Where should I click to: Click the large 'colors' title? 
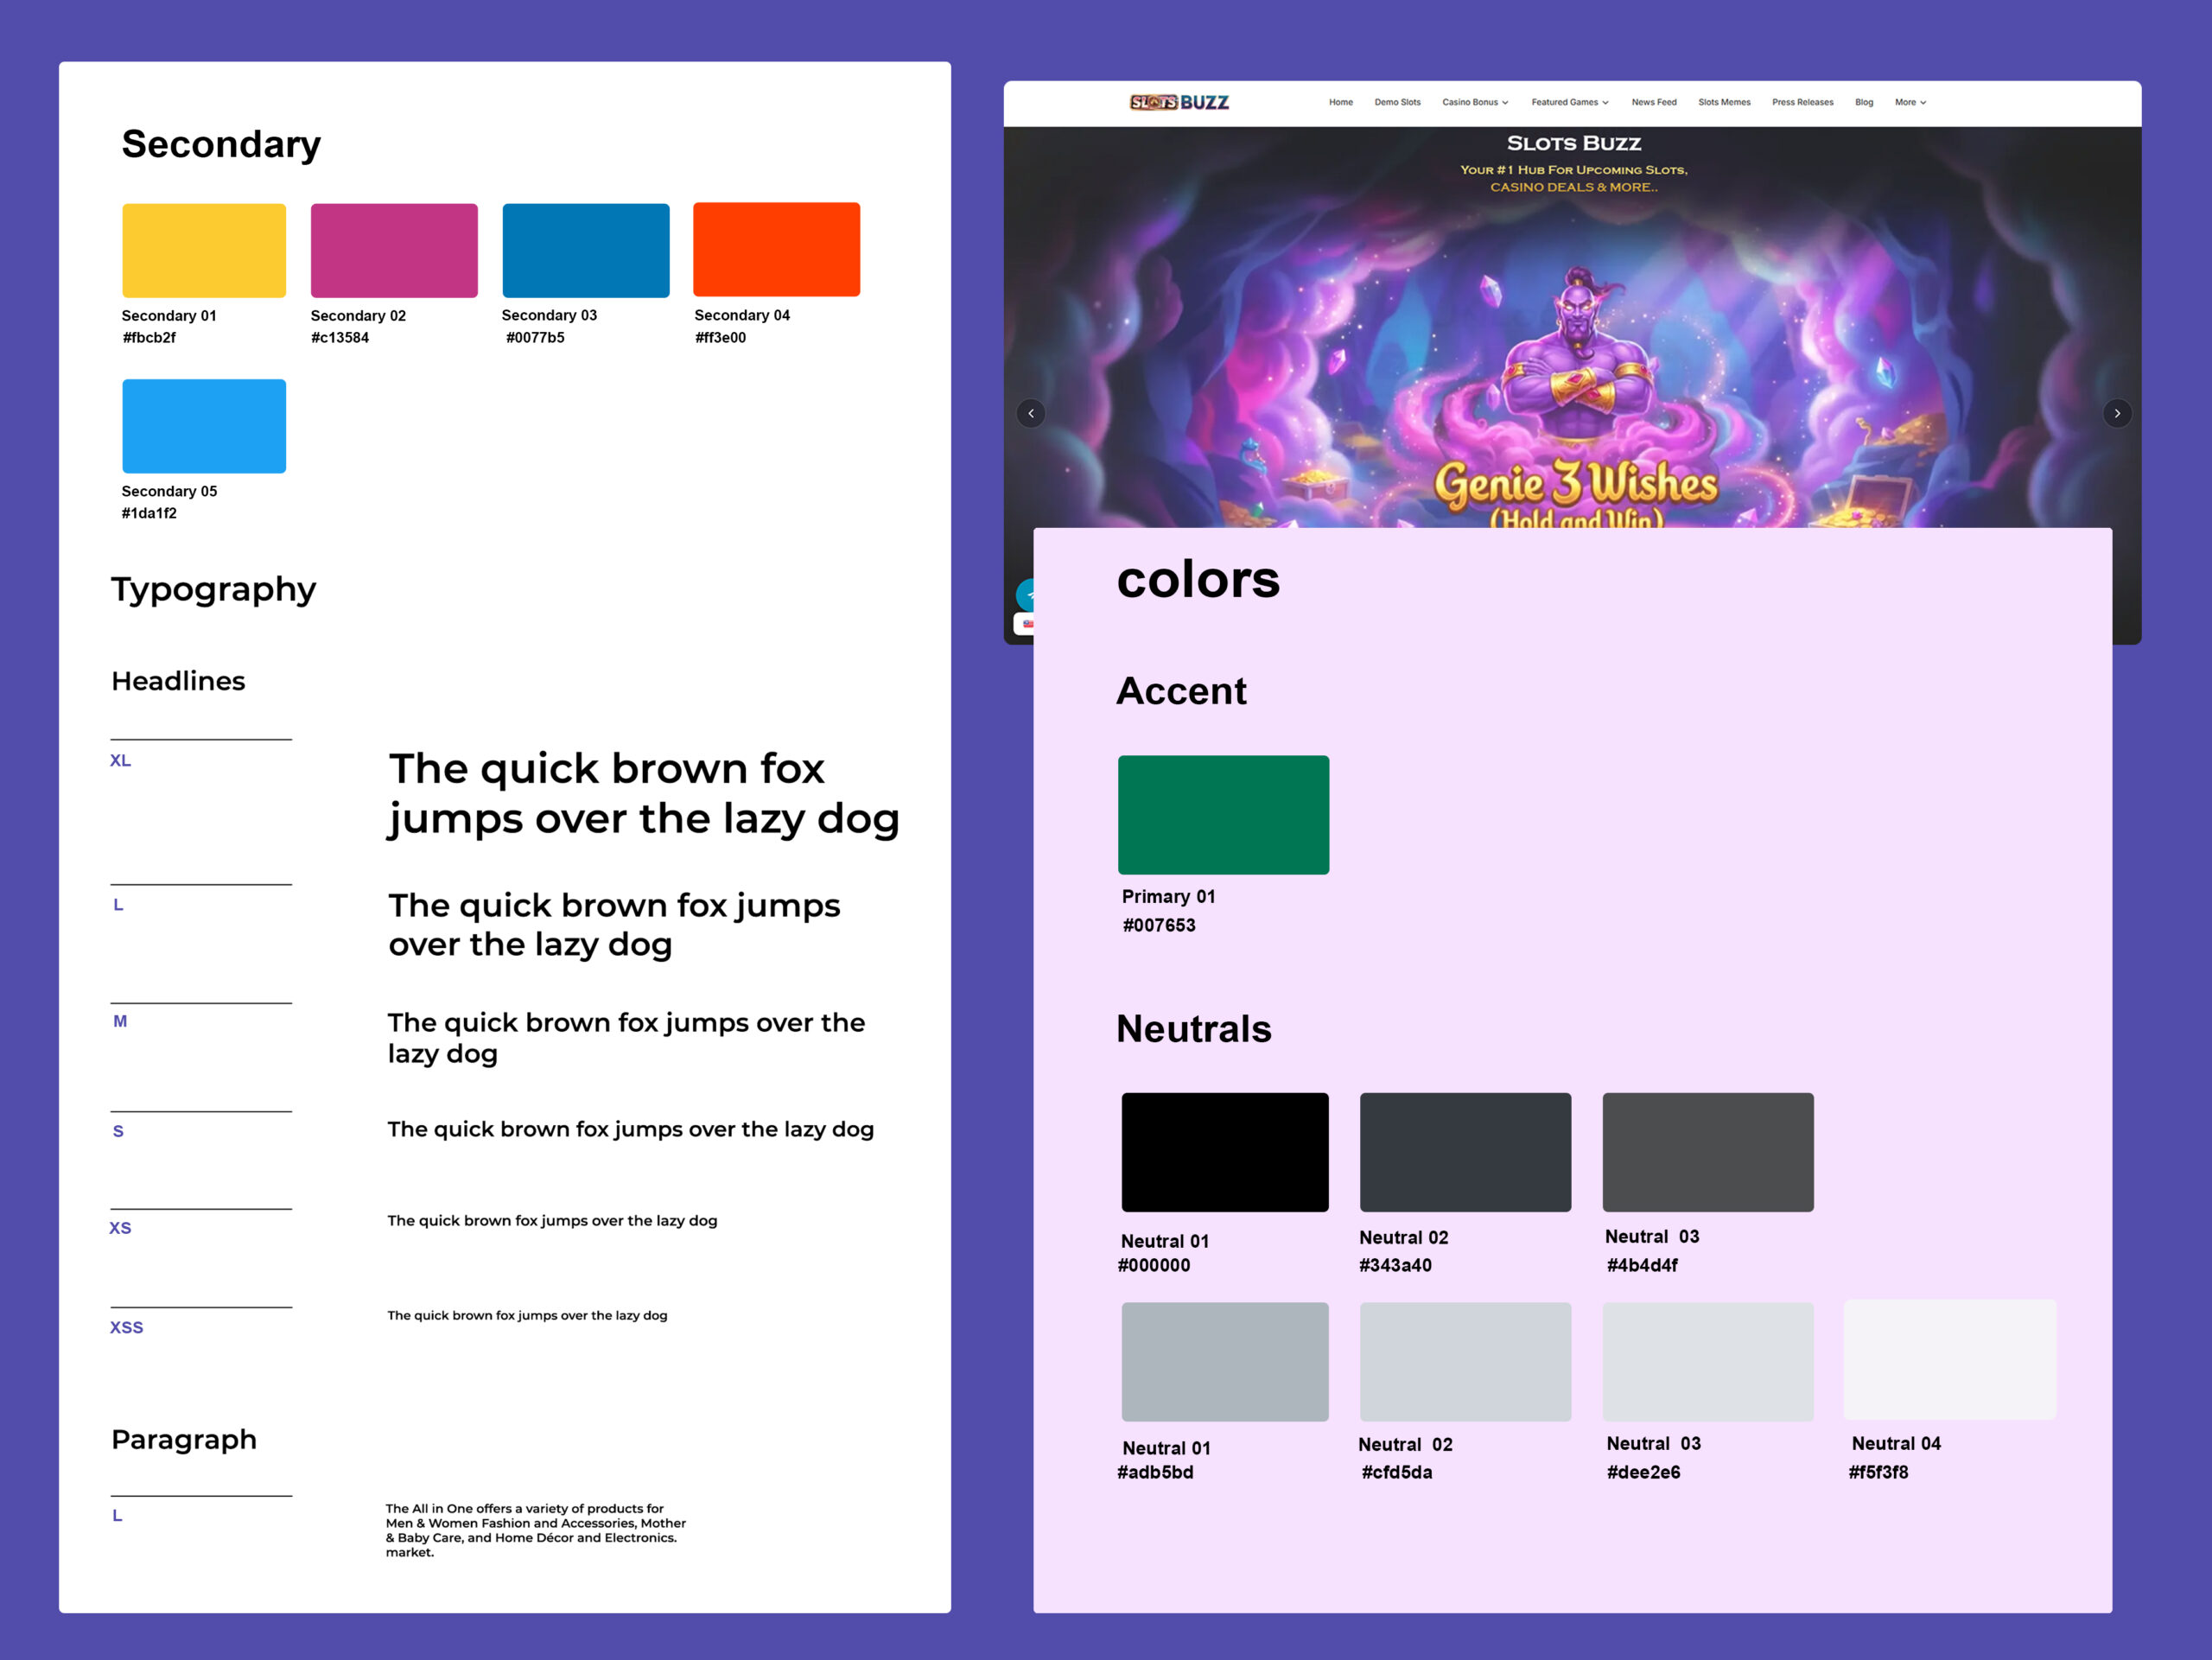[x=1198, y=580]
